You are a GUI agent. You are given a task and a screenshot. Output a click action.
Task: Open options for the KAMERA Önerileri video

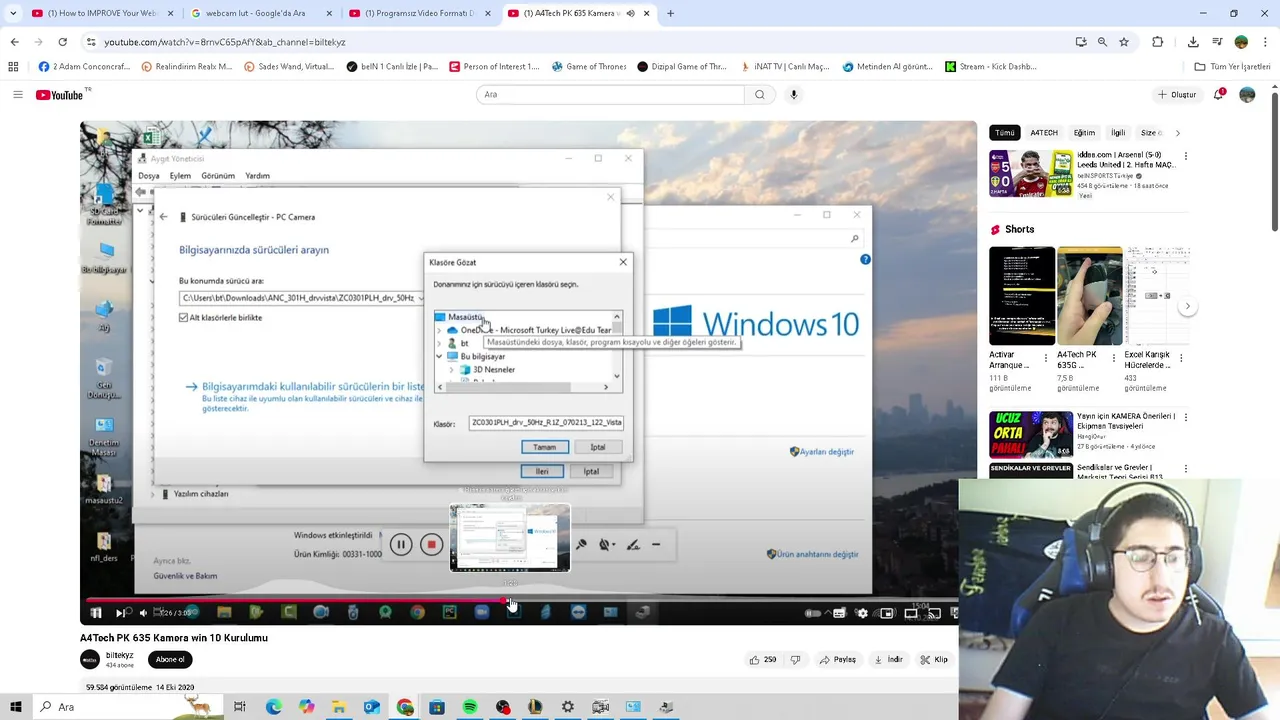(x=1186, y=416)
